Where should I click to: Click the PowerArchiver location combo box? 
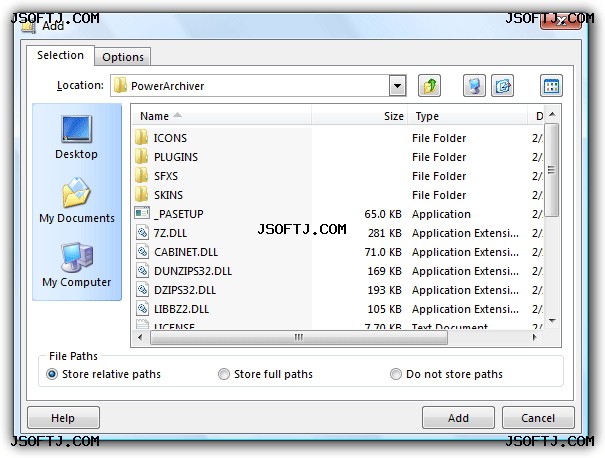[x=259, y=85]
